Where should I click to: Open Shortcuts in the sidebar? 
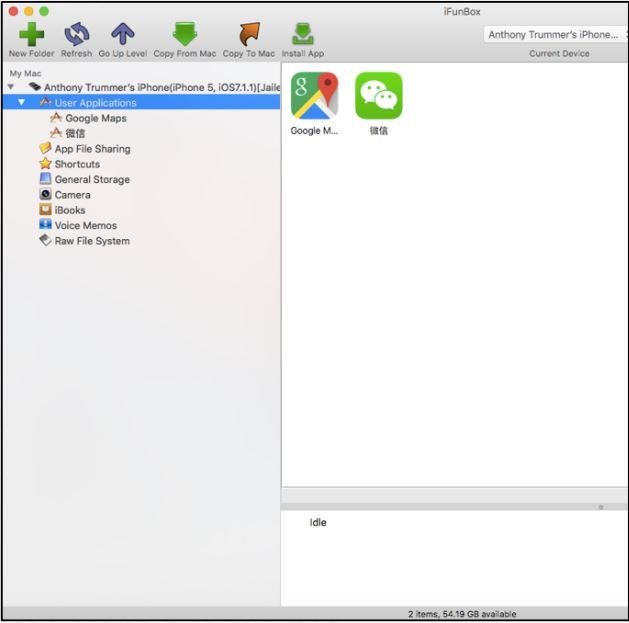pos(77,164)
